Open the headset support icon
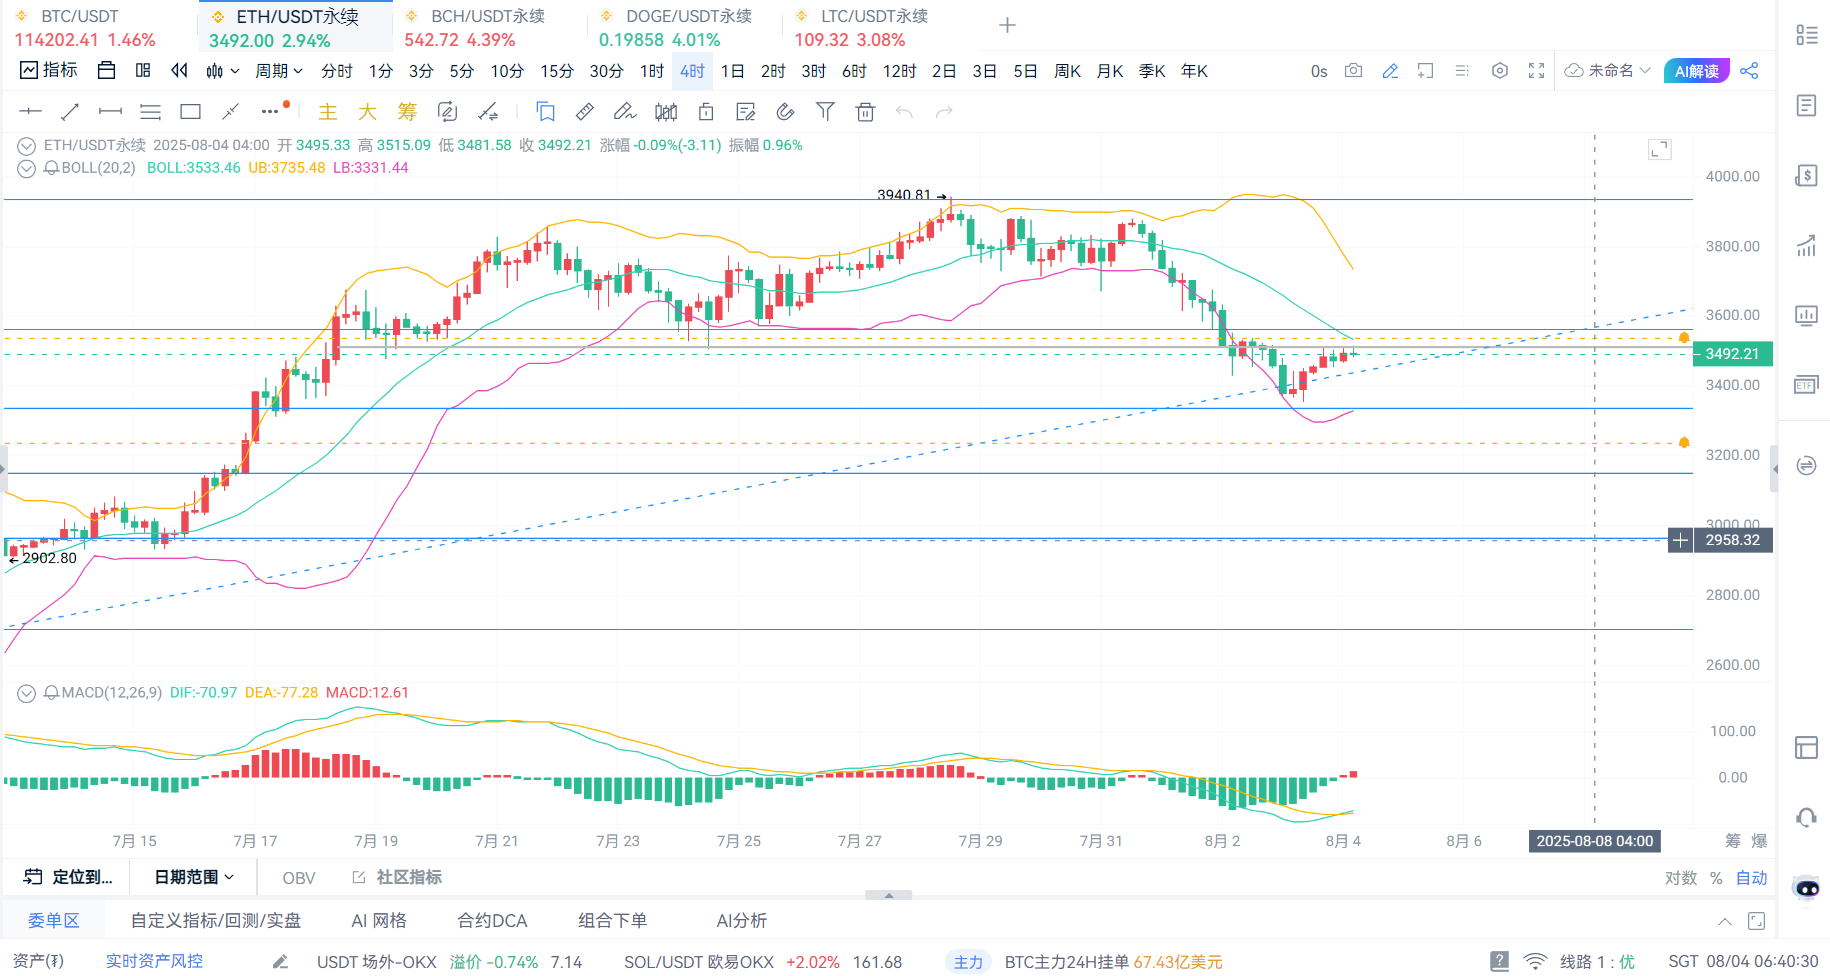1830x976 pixels. (x=1806, y=817)
